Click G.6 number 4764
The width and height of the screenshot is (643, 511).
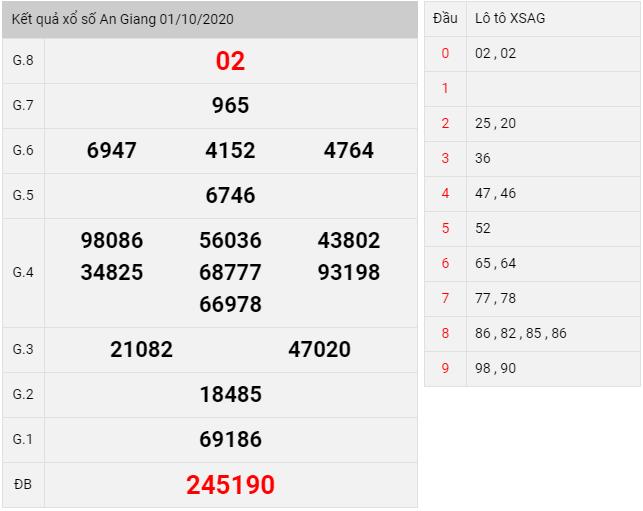pos(349,150)
